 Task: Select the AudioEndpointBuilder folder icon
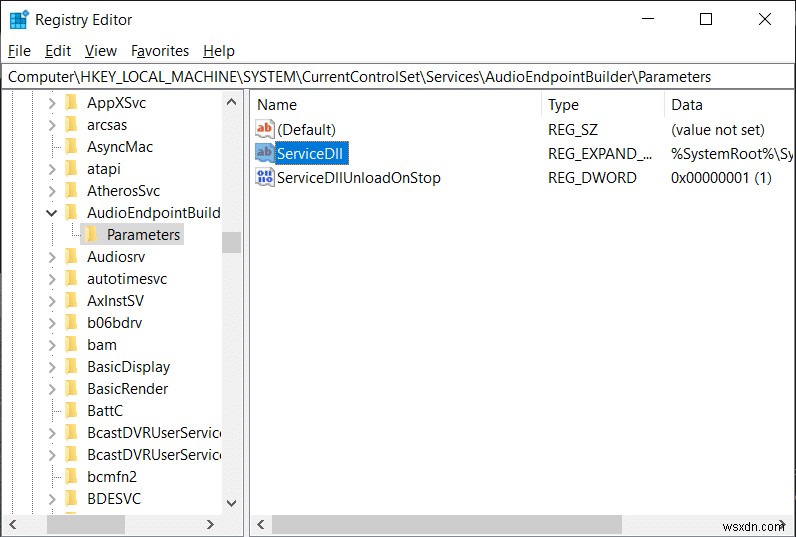[72, 212]
